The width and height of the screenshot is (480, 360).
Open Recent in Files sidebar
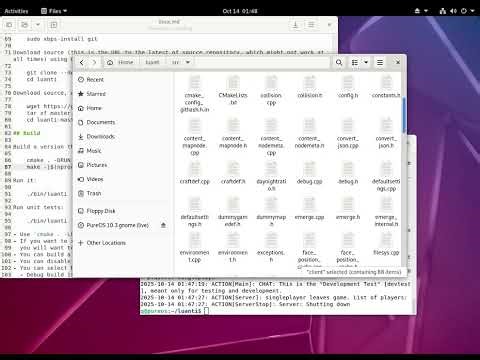tap(122, 80)
